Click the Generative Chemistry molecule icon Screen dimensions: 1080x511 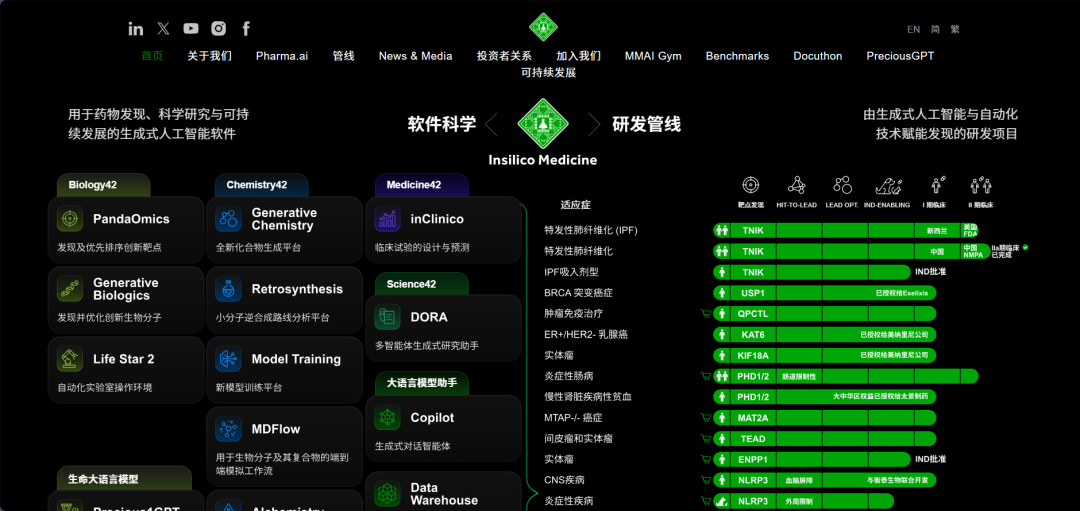click(229, 219)
